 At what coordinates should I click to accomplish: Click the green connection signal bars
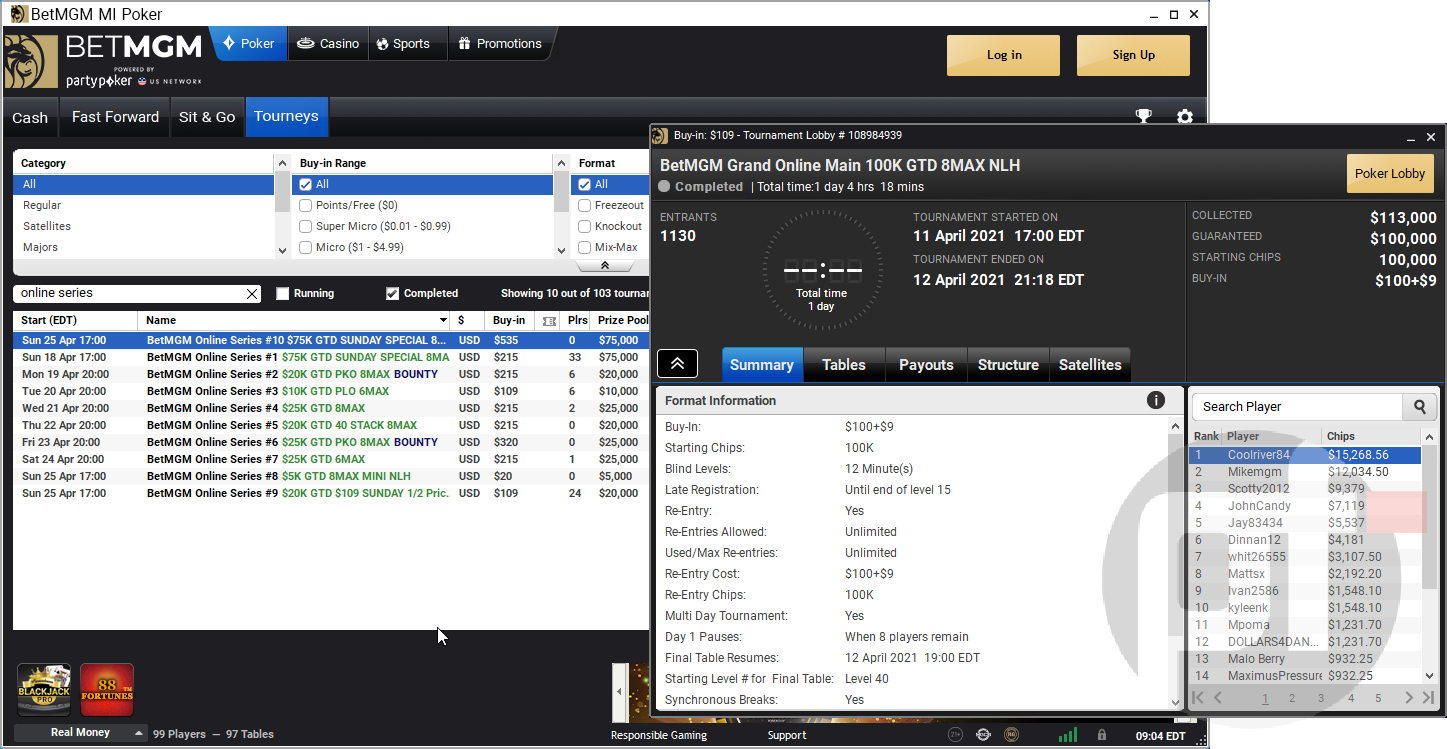(1069, 735)
